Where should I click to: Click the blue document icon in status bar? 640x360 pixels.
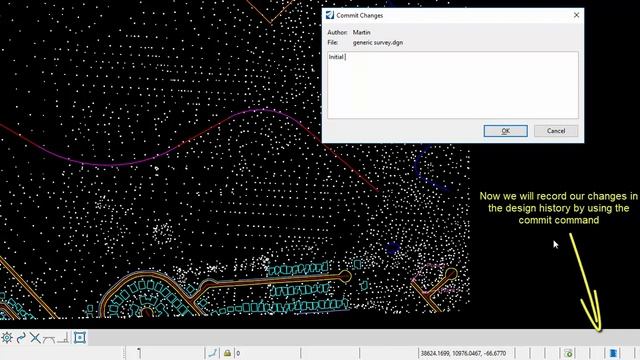point(613,353)
